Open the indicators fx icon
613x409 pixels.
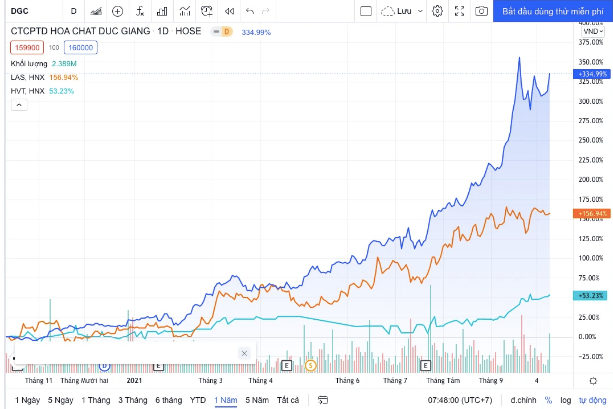(141, 11)
